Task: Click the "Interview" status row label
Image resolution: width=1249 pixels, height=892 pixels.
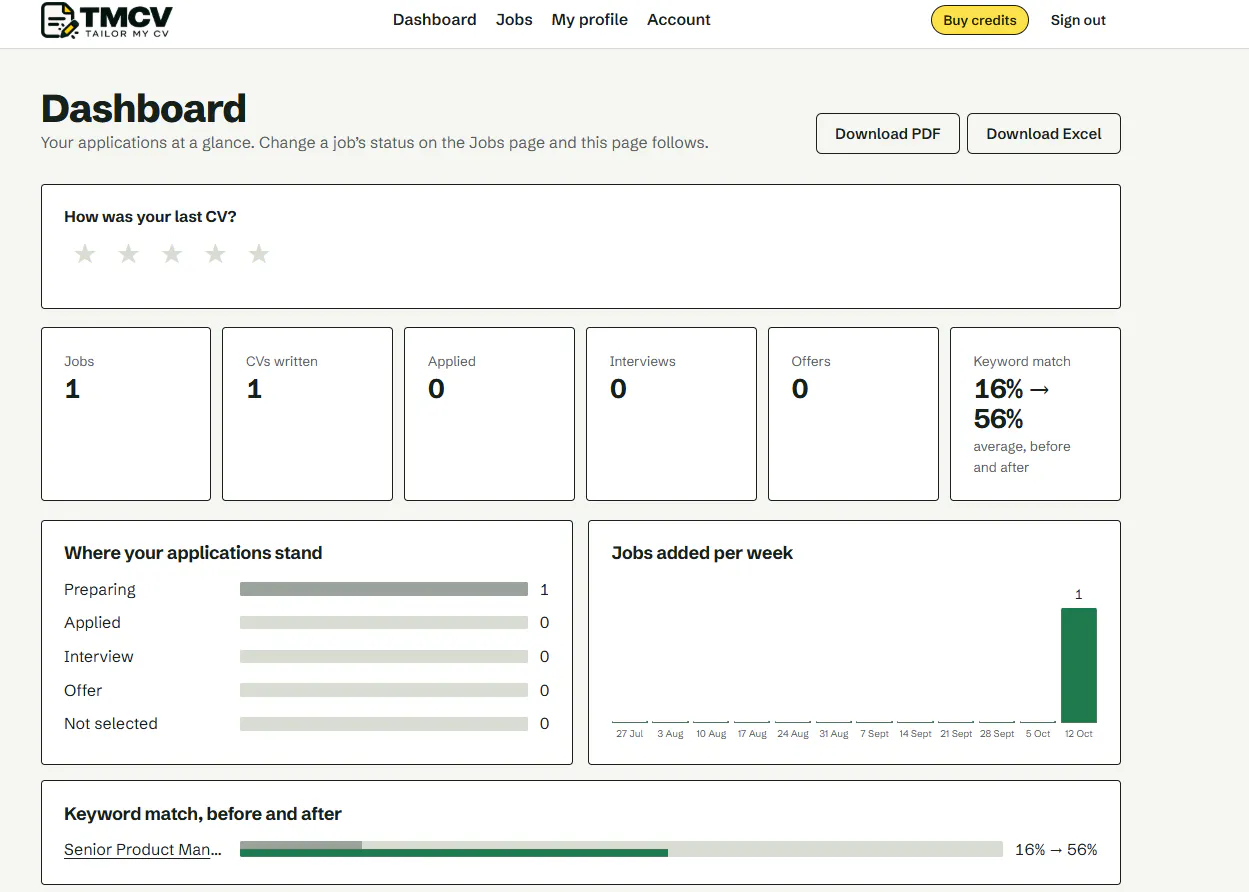Action: click(x=99, y=657)
